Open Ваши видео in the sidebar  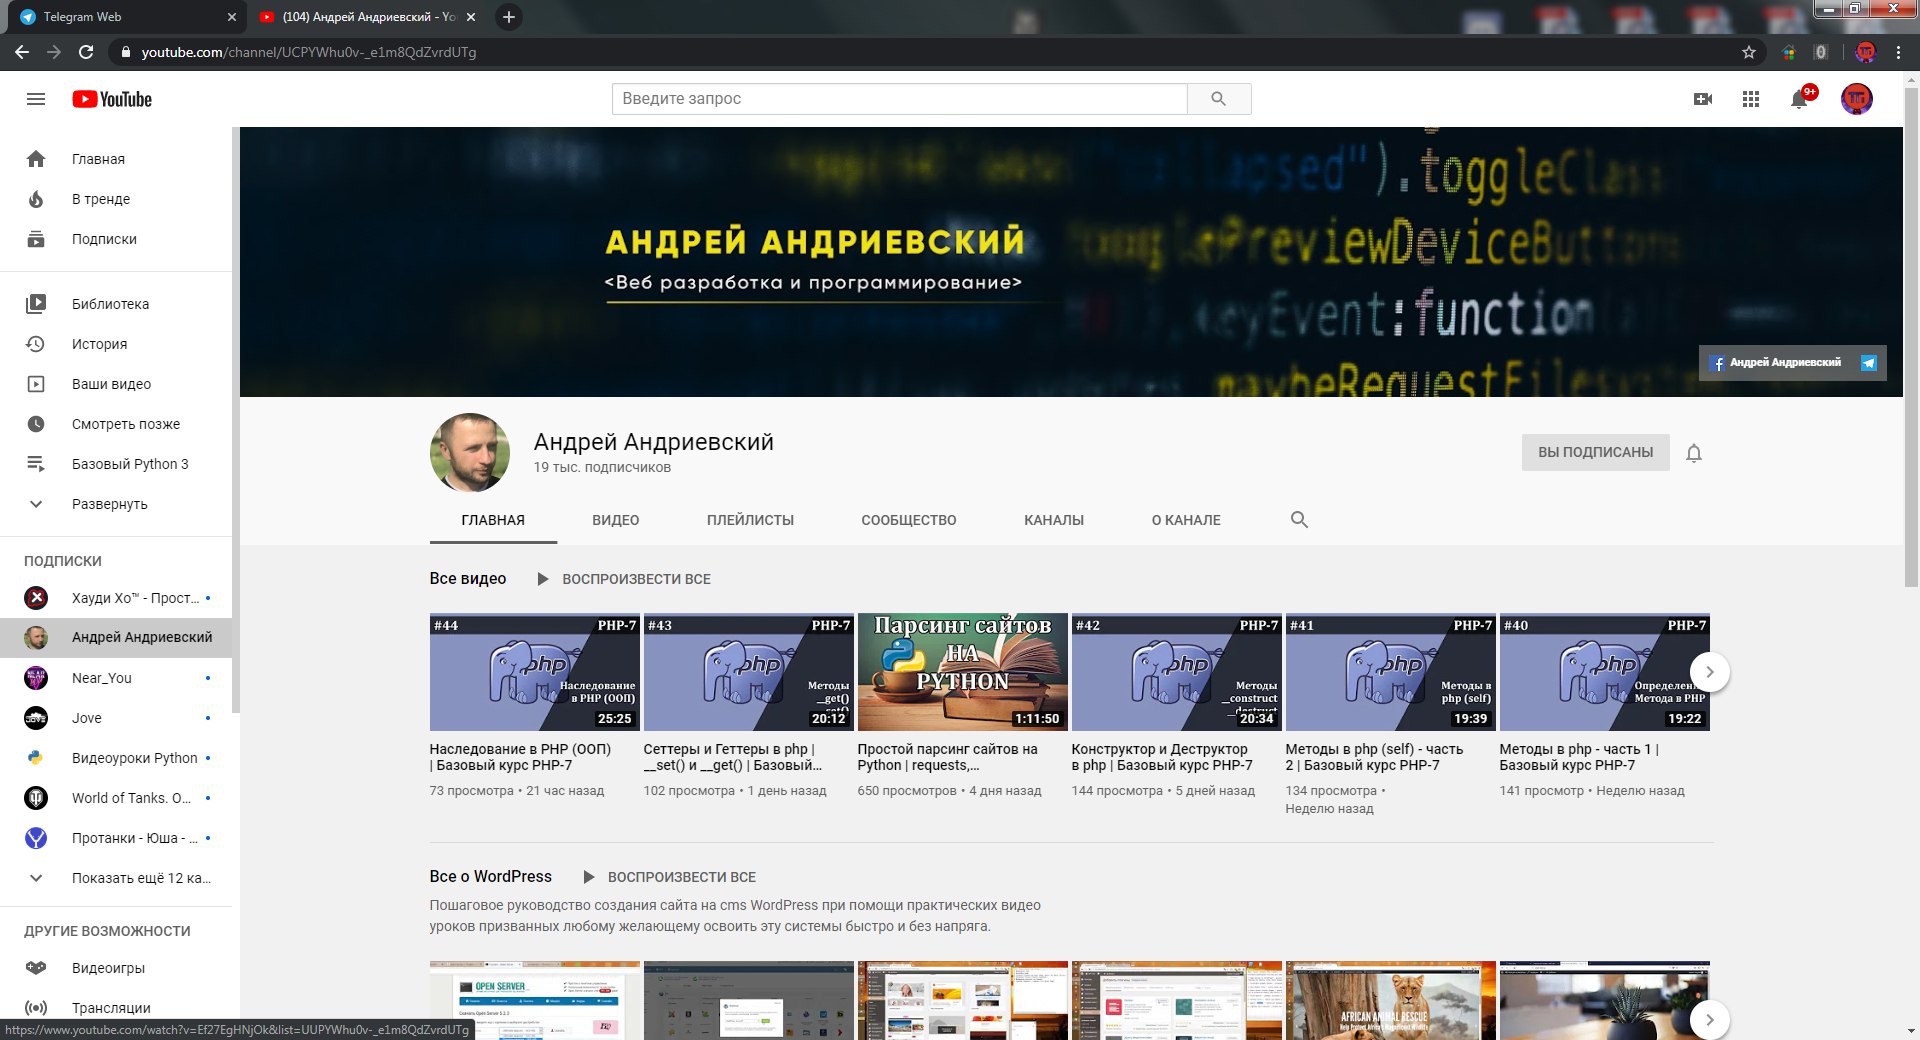coord(116,384)
